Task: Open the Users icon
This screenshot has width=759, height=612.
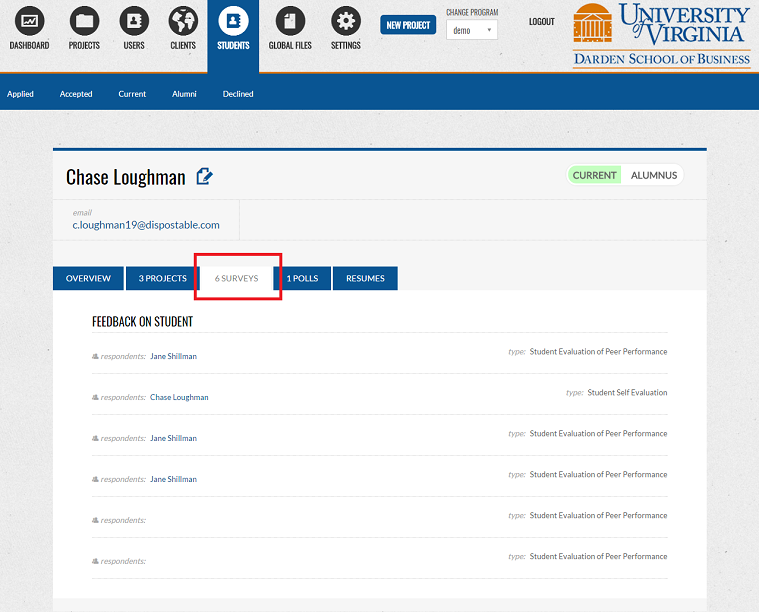Action: (x=134, y=21)
